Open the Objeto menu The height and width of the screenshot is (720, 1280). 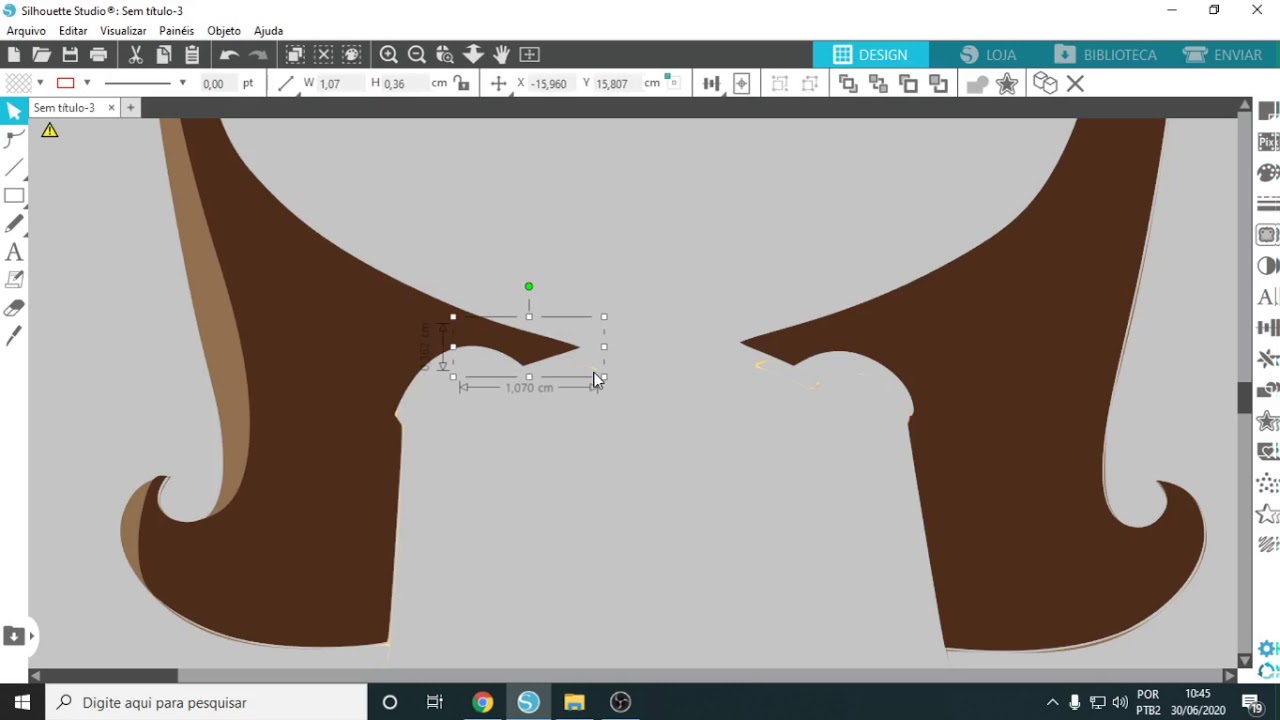click(224, 31)
